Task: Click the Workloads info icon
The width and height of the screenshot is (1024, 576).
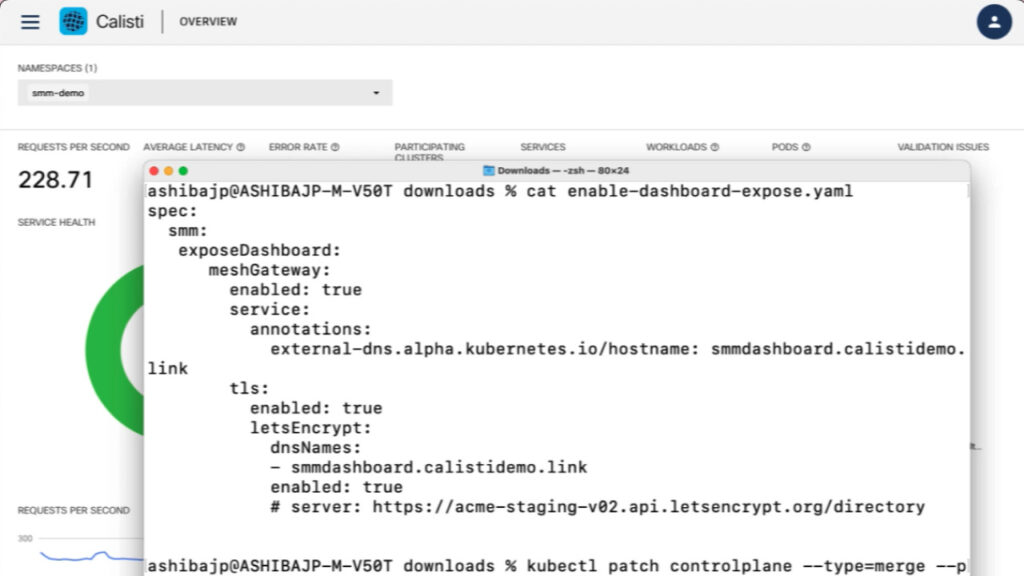Action: tap(714, 147)
